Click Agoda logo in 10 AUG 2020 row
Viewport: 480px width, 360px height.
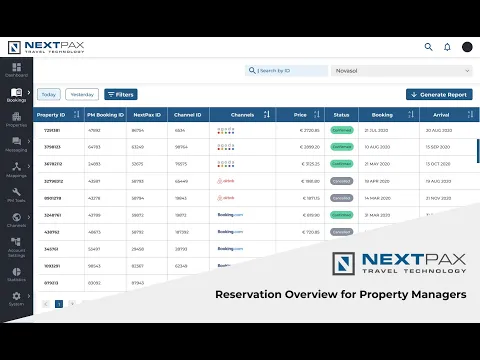226,147
